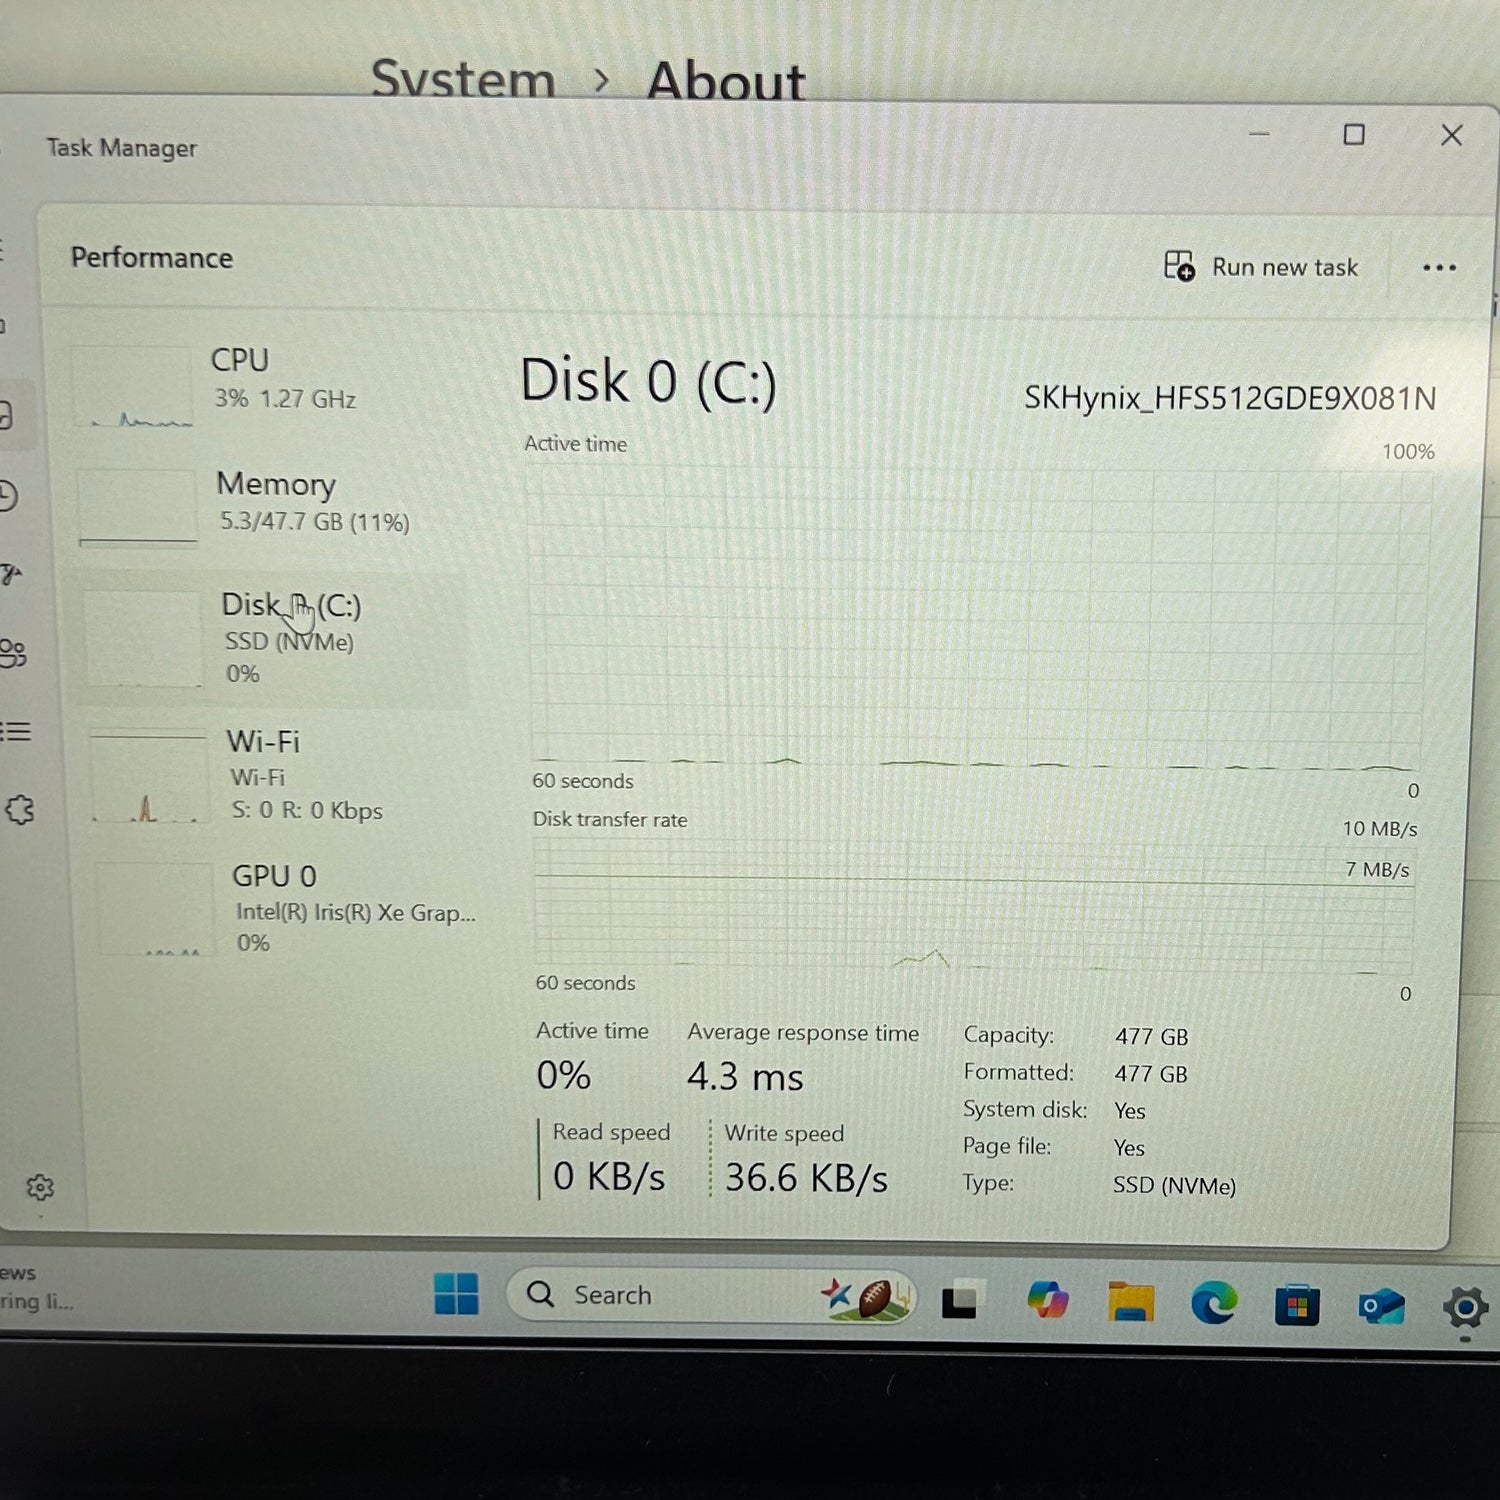
Task: Click the Disk transfer rate graph
Action: (x=973, y=905)
